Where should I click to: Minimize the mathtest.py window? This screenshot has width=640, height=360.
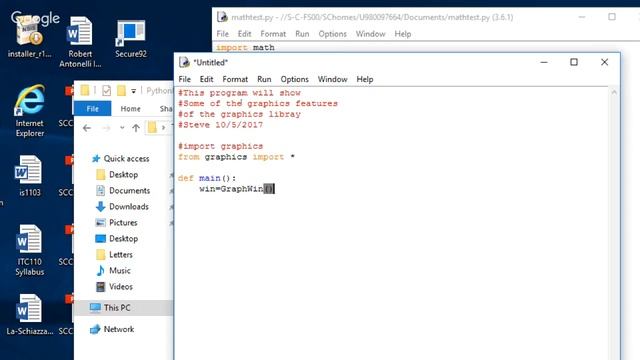[x=582, y=17]
